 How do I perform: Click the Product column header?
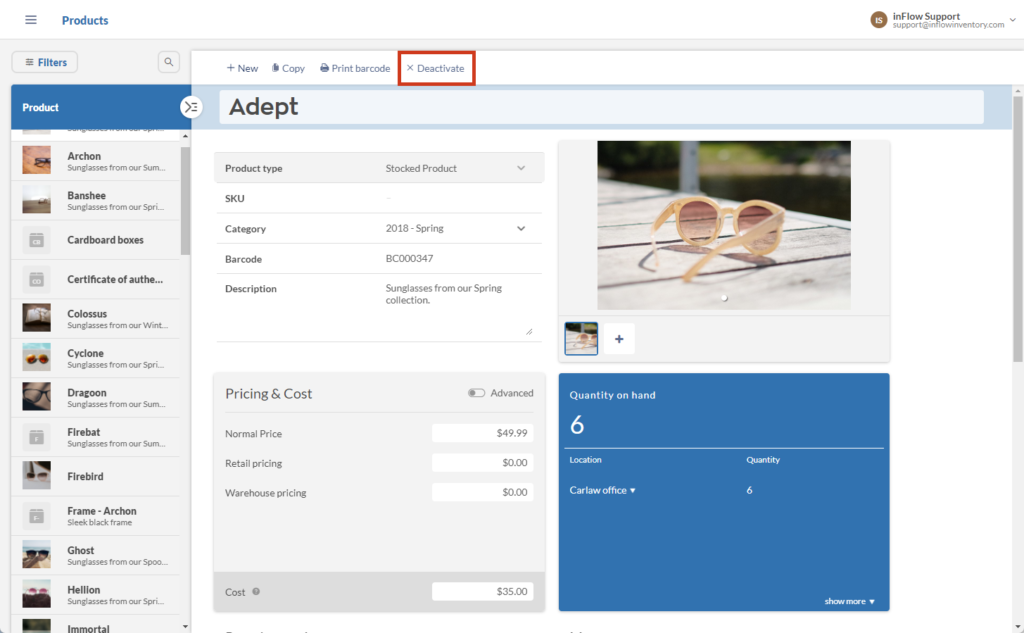click(40, 107)
